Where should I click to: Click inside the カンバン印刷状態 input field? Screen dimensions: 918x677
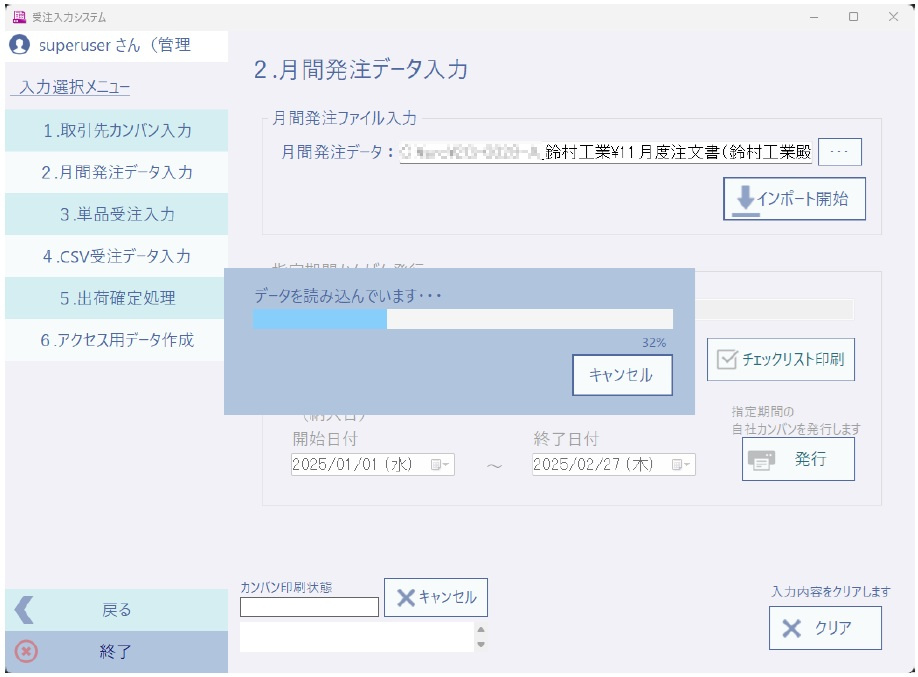point(307,606)
